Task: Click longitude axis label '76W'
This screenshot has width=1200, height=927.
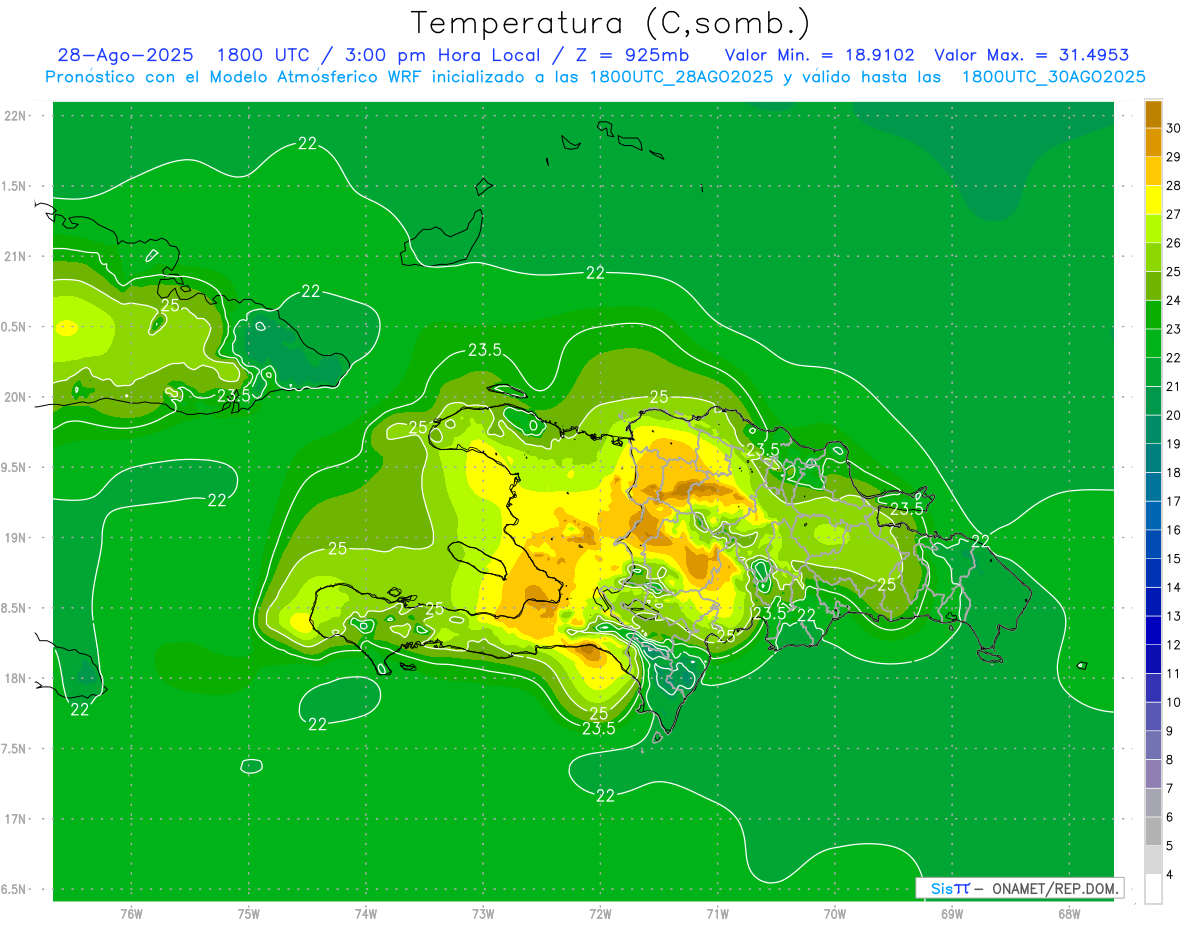Action: (x=131, y=913)
